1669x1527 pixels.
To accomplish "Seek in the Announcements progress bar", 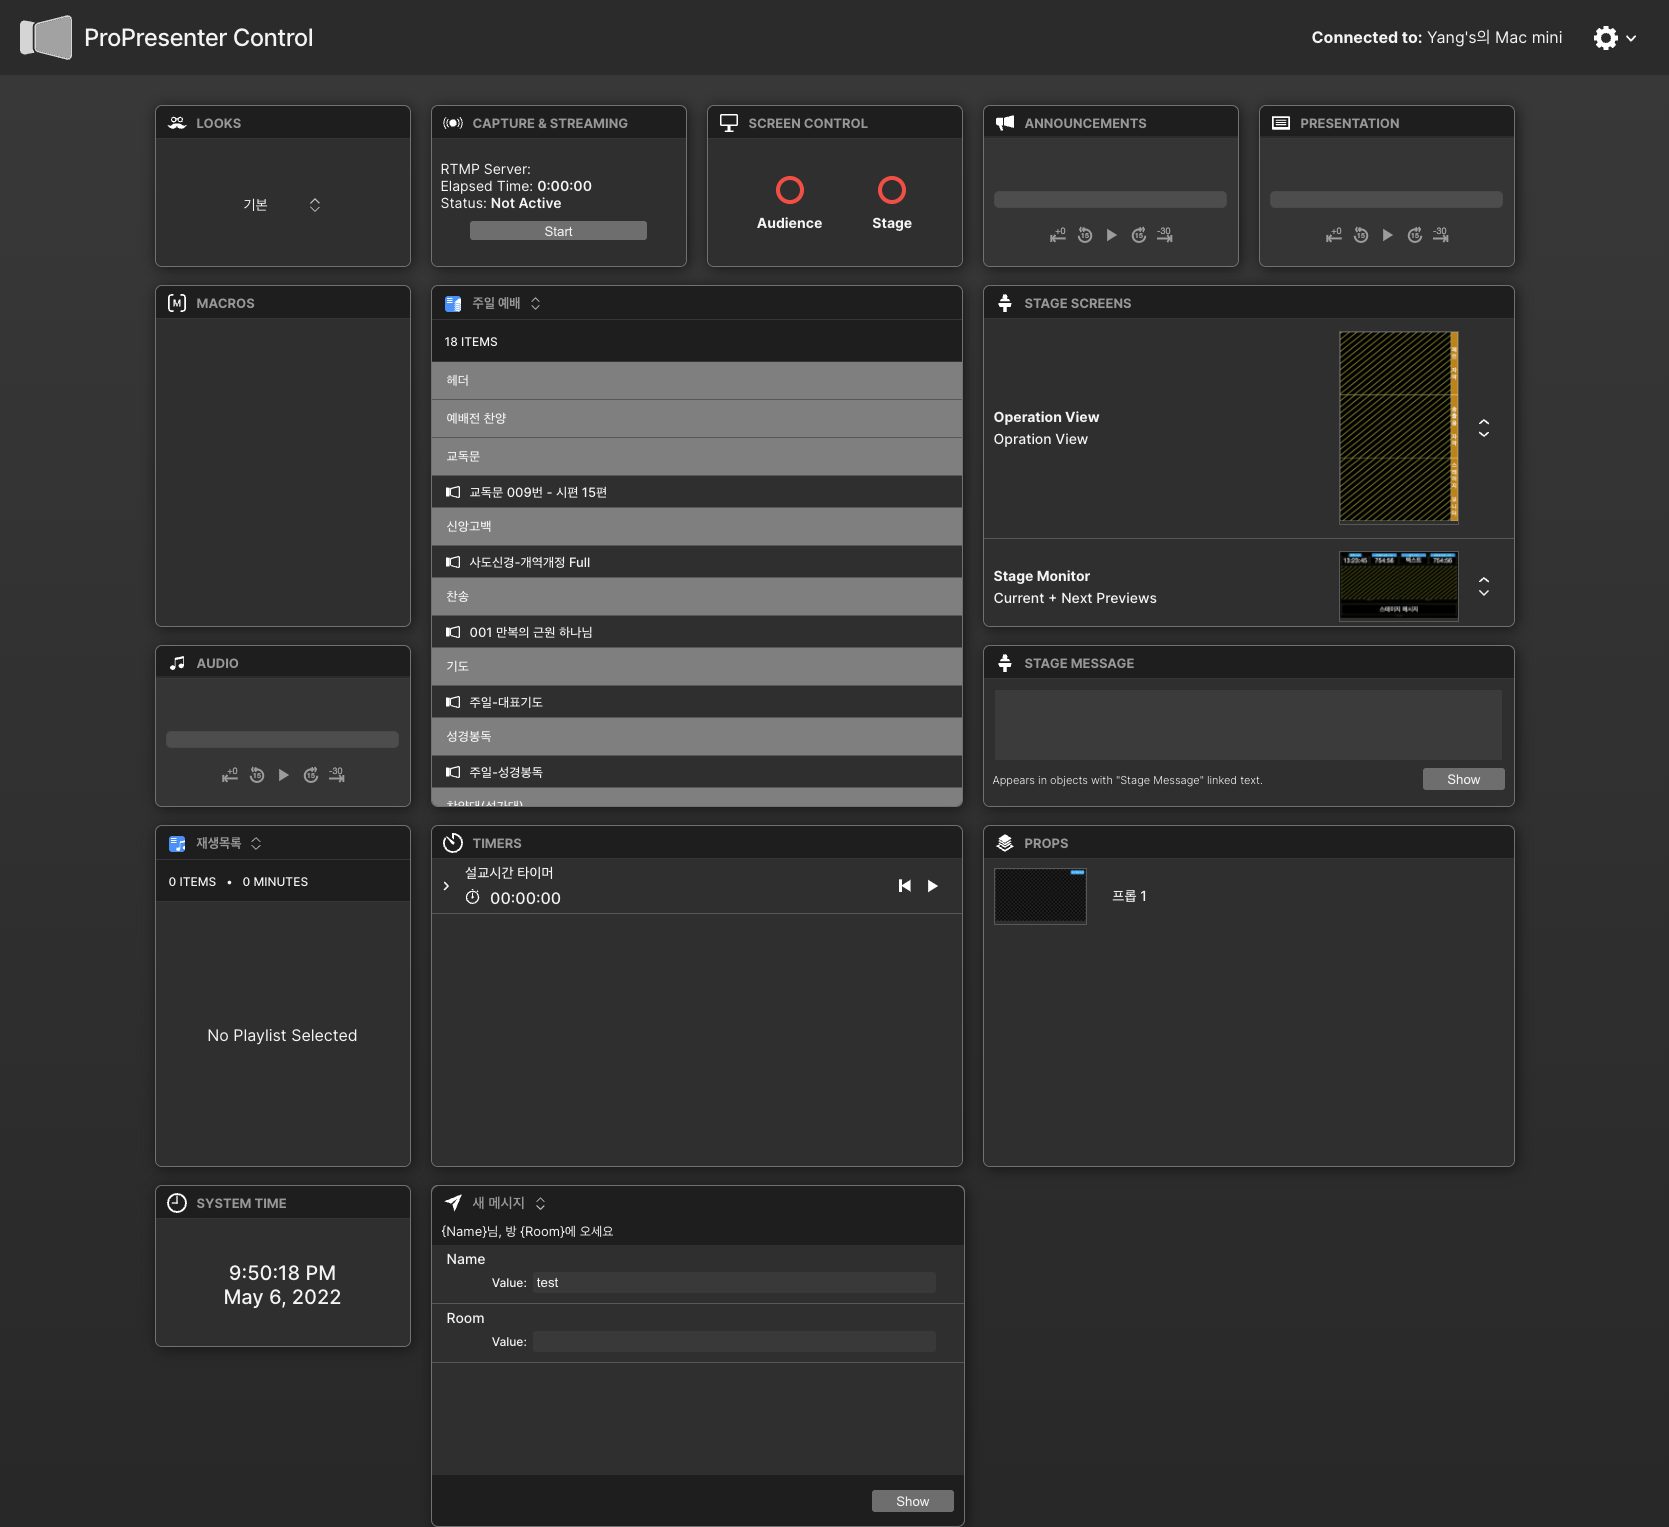I will pyautogui.click(x=1110, y=199).
